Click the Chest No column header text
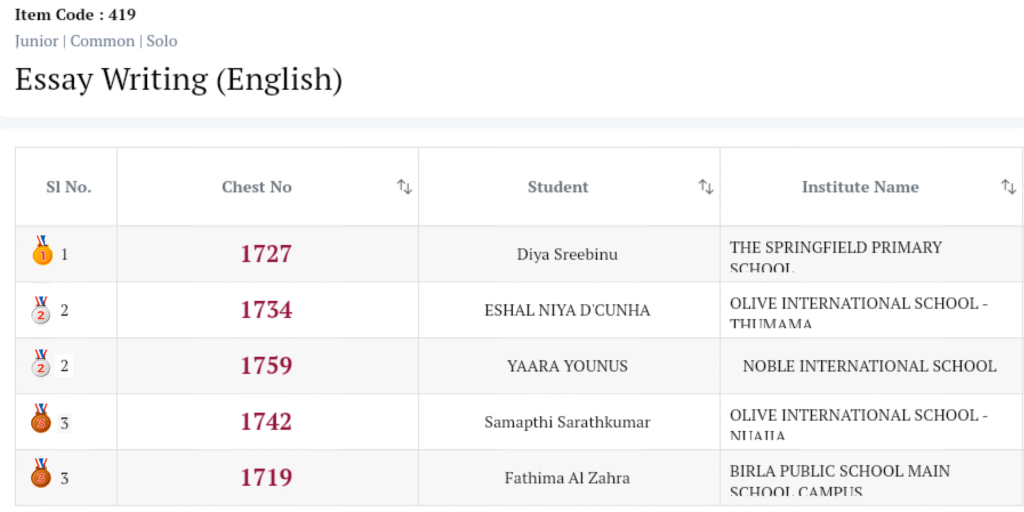The image size is (1024, 512). pyautogui.click(x=257, y=187)
